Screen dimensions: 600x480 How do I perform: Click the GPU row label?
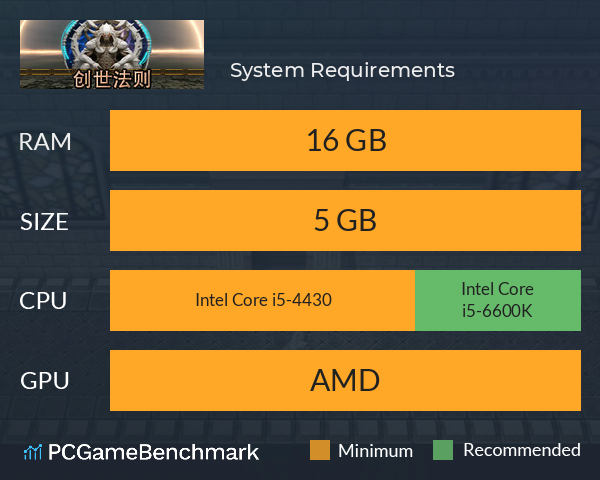[45, 381]
